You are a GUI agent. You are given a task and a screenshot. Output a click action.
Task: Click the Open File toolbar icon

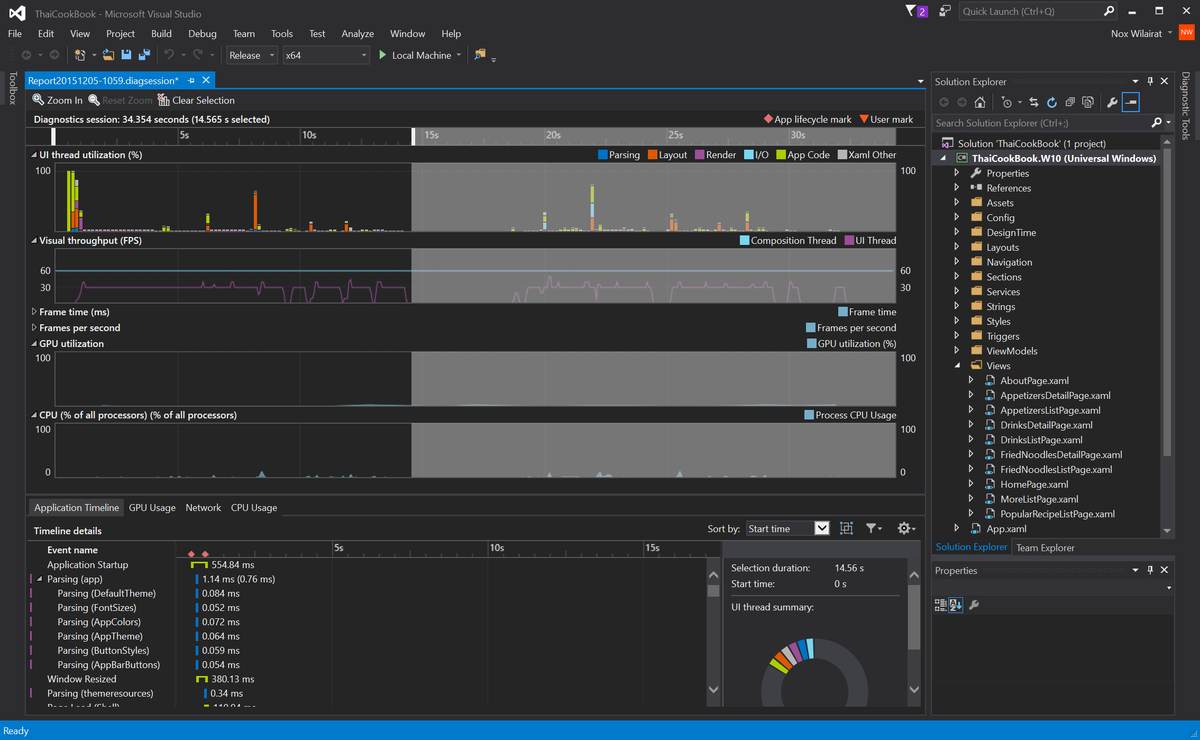point(109,55)
